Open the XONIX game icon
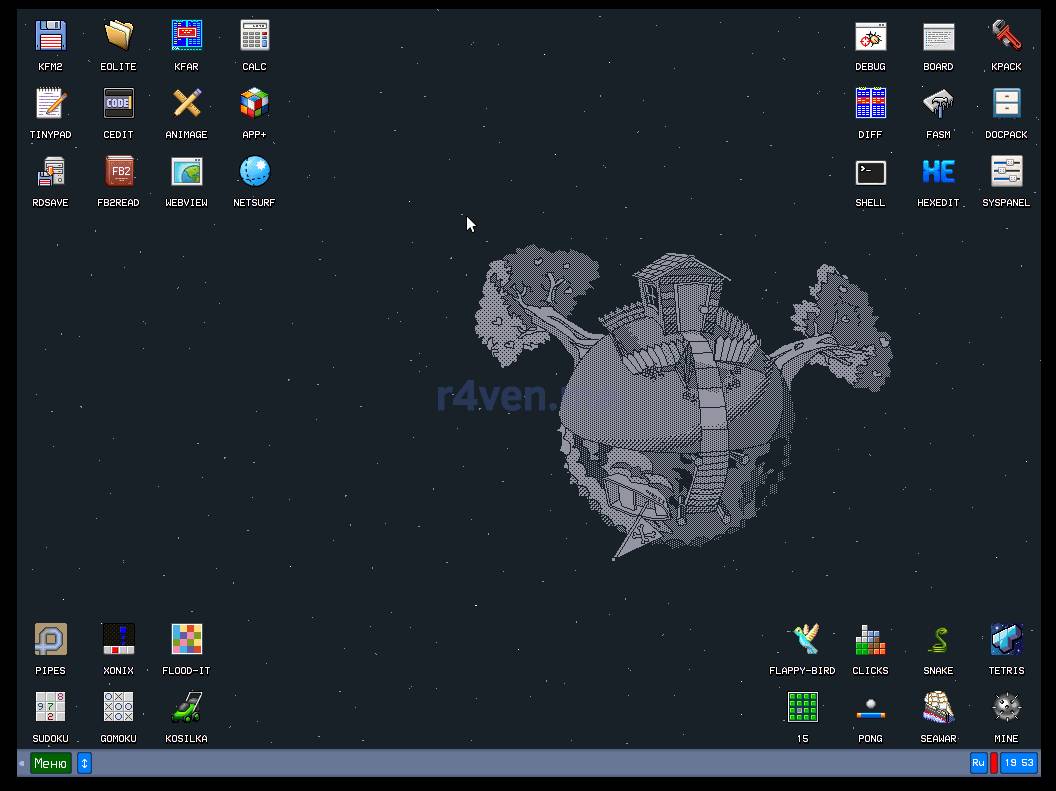1056x791 pixels. point(118,640)
